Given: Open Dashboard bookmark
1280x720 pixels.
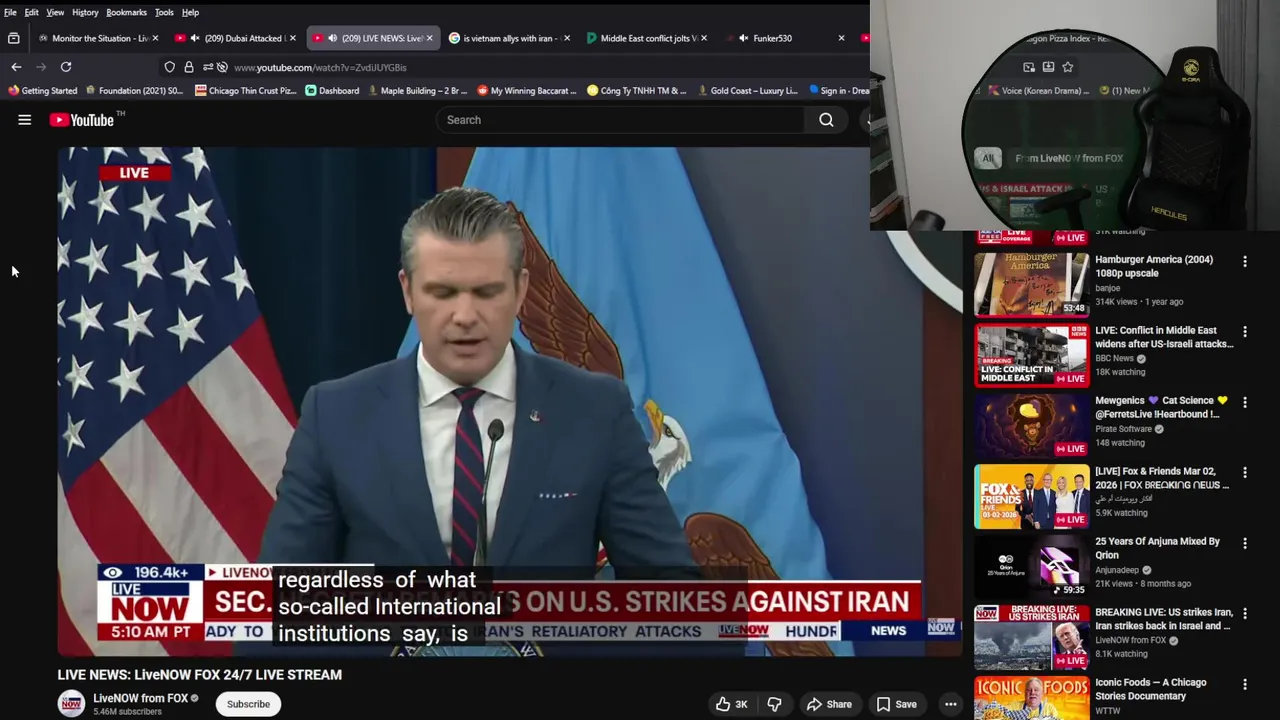Looking at the screenshot, I should 332,91.
